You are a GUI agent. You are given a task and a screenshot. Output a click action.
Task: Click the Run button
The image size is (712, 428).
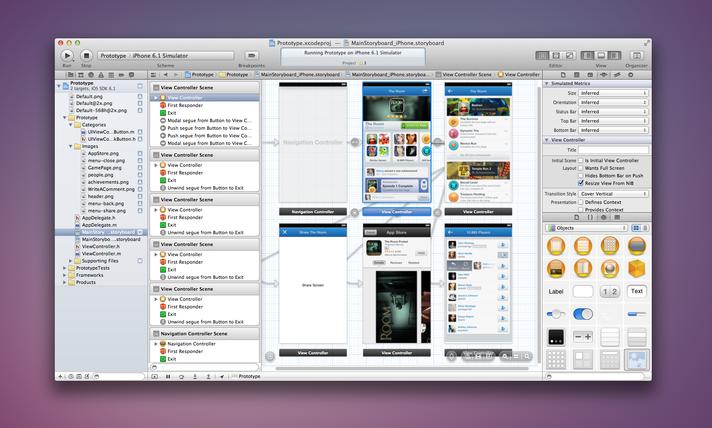[x=67, y=55]
